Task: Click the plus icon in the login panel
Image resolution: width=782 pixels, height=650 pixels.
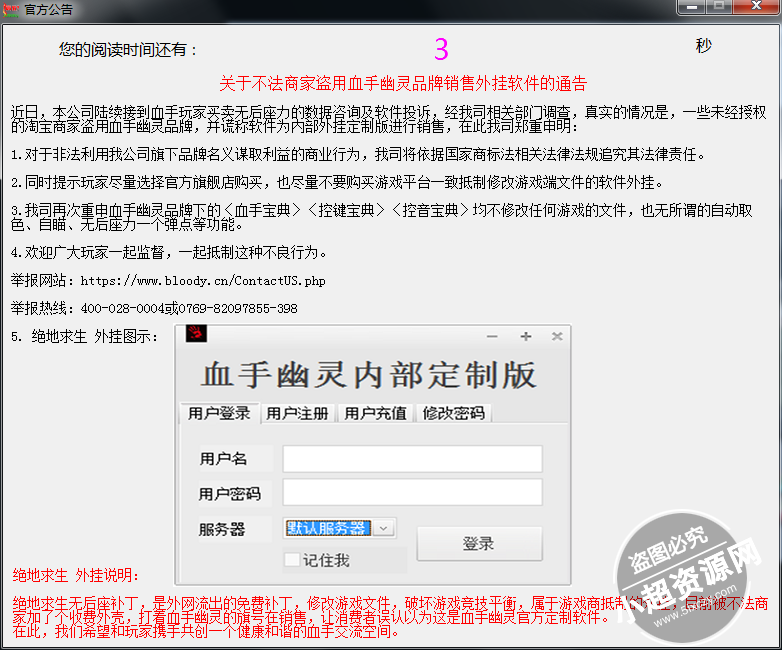Action: (526, 337)
